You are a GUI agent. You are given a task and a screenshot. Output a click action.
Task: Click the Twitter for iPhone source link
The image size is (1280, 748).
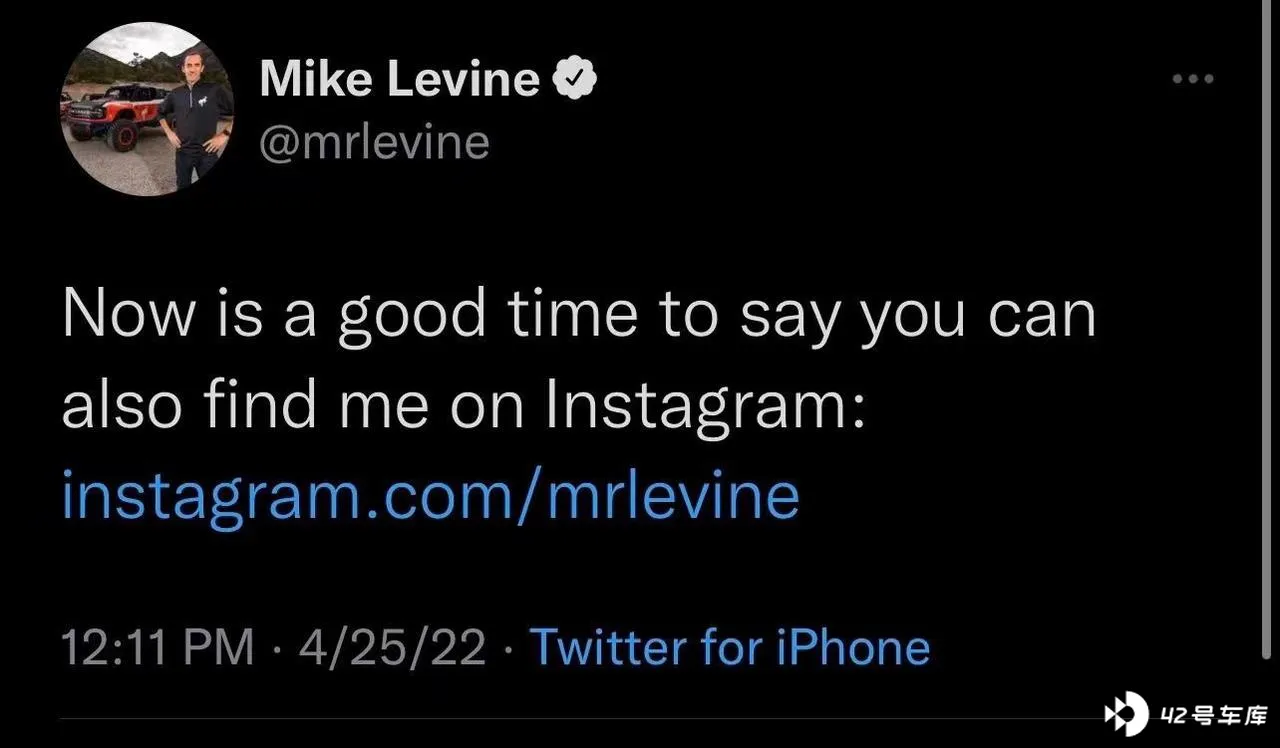click(729, 647)
